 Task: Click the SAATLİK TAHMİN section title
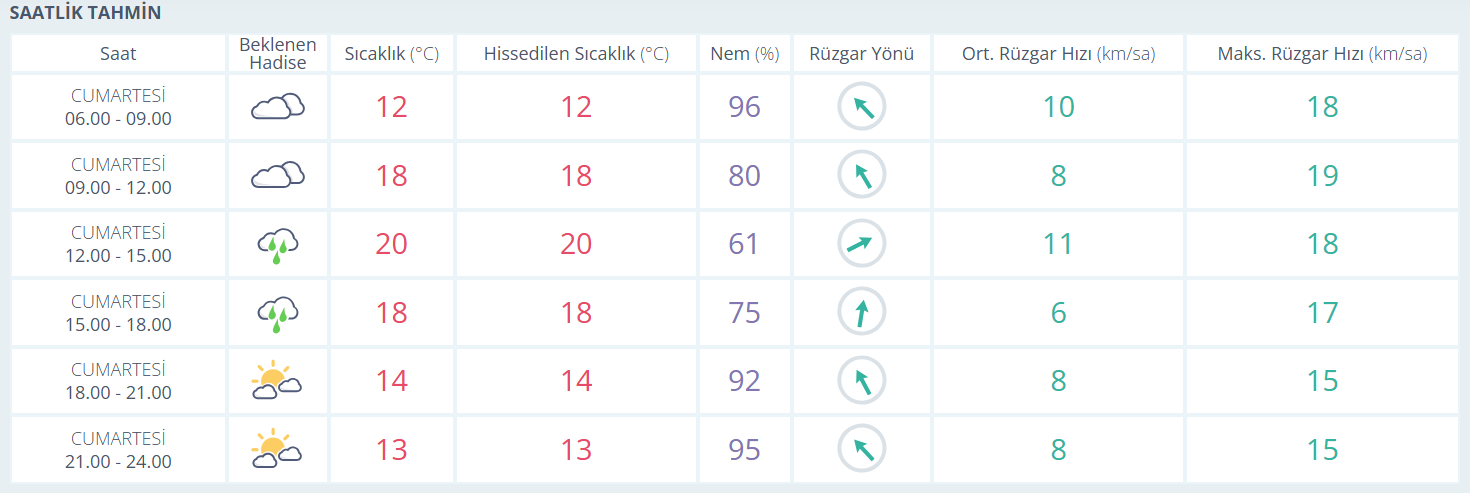click(x=85, y=13)
